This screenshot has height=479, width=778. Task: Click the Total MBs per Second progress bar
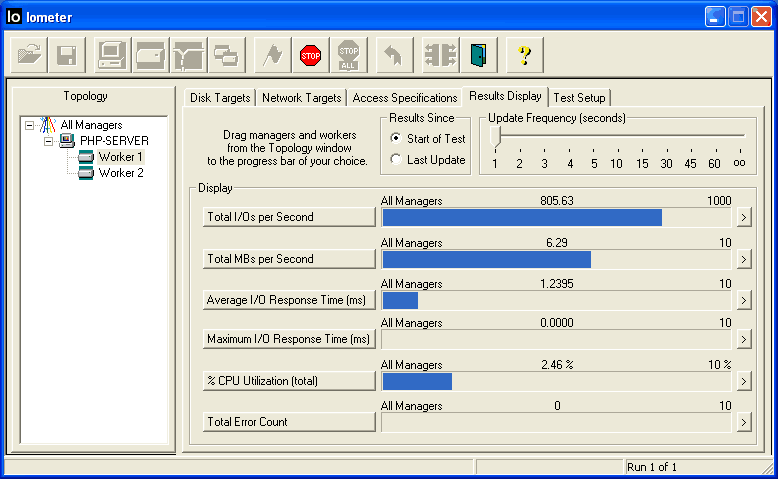(x=556, y=259)
